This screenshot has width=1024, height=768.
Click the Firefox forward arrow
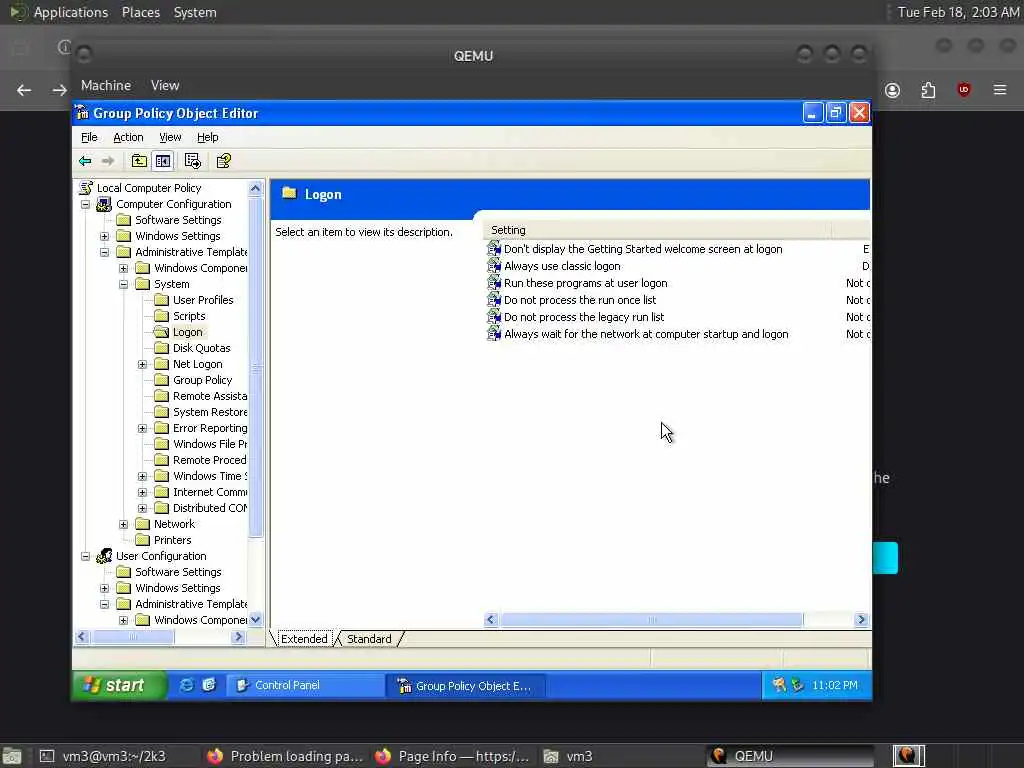tap(59, 90)
